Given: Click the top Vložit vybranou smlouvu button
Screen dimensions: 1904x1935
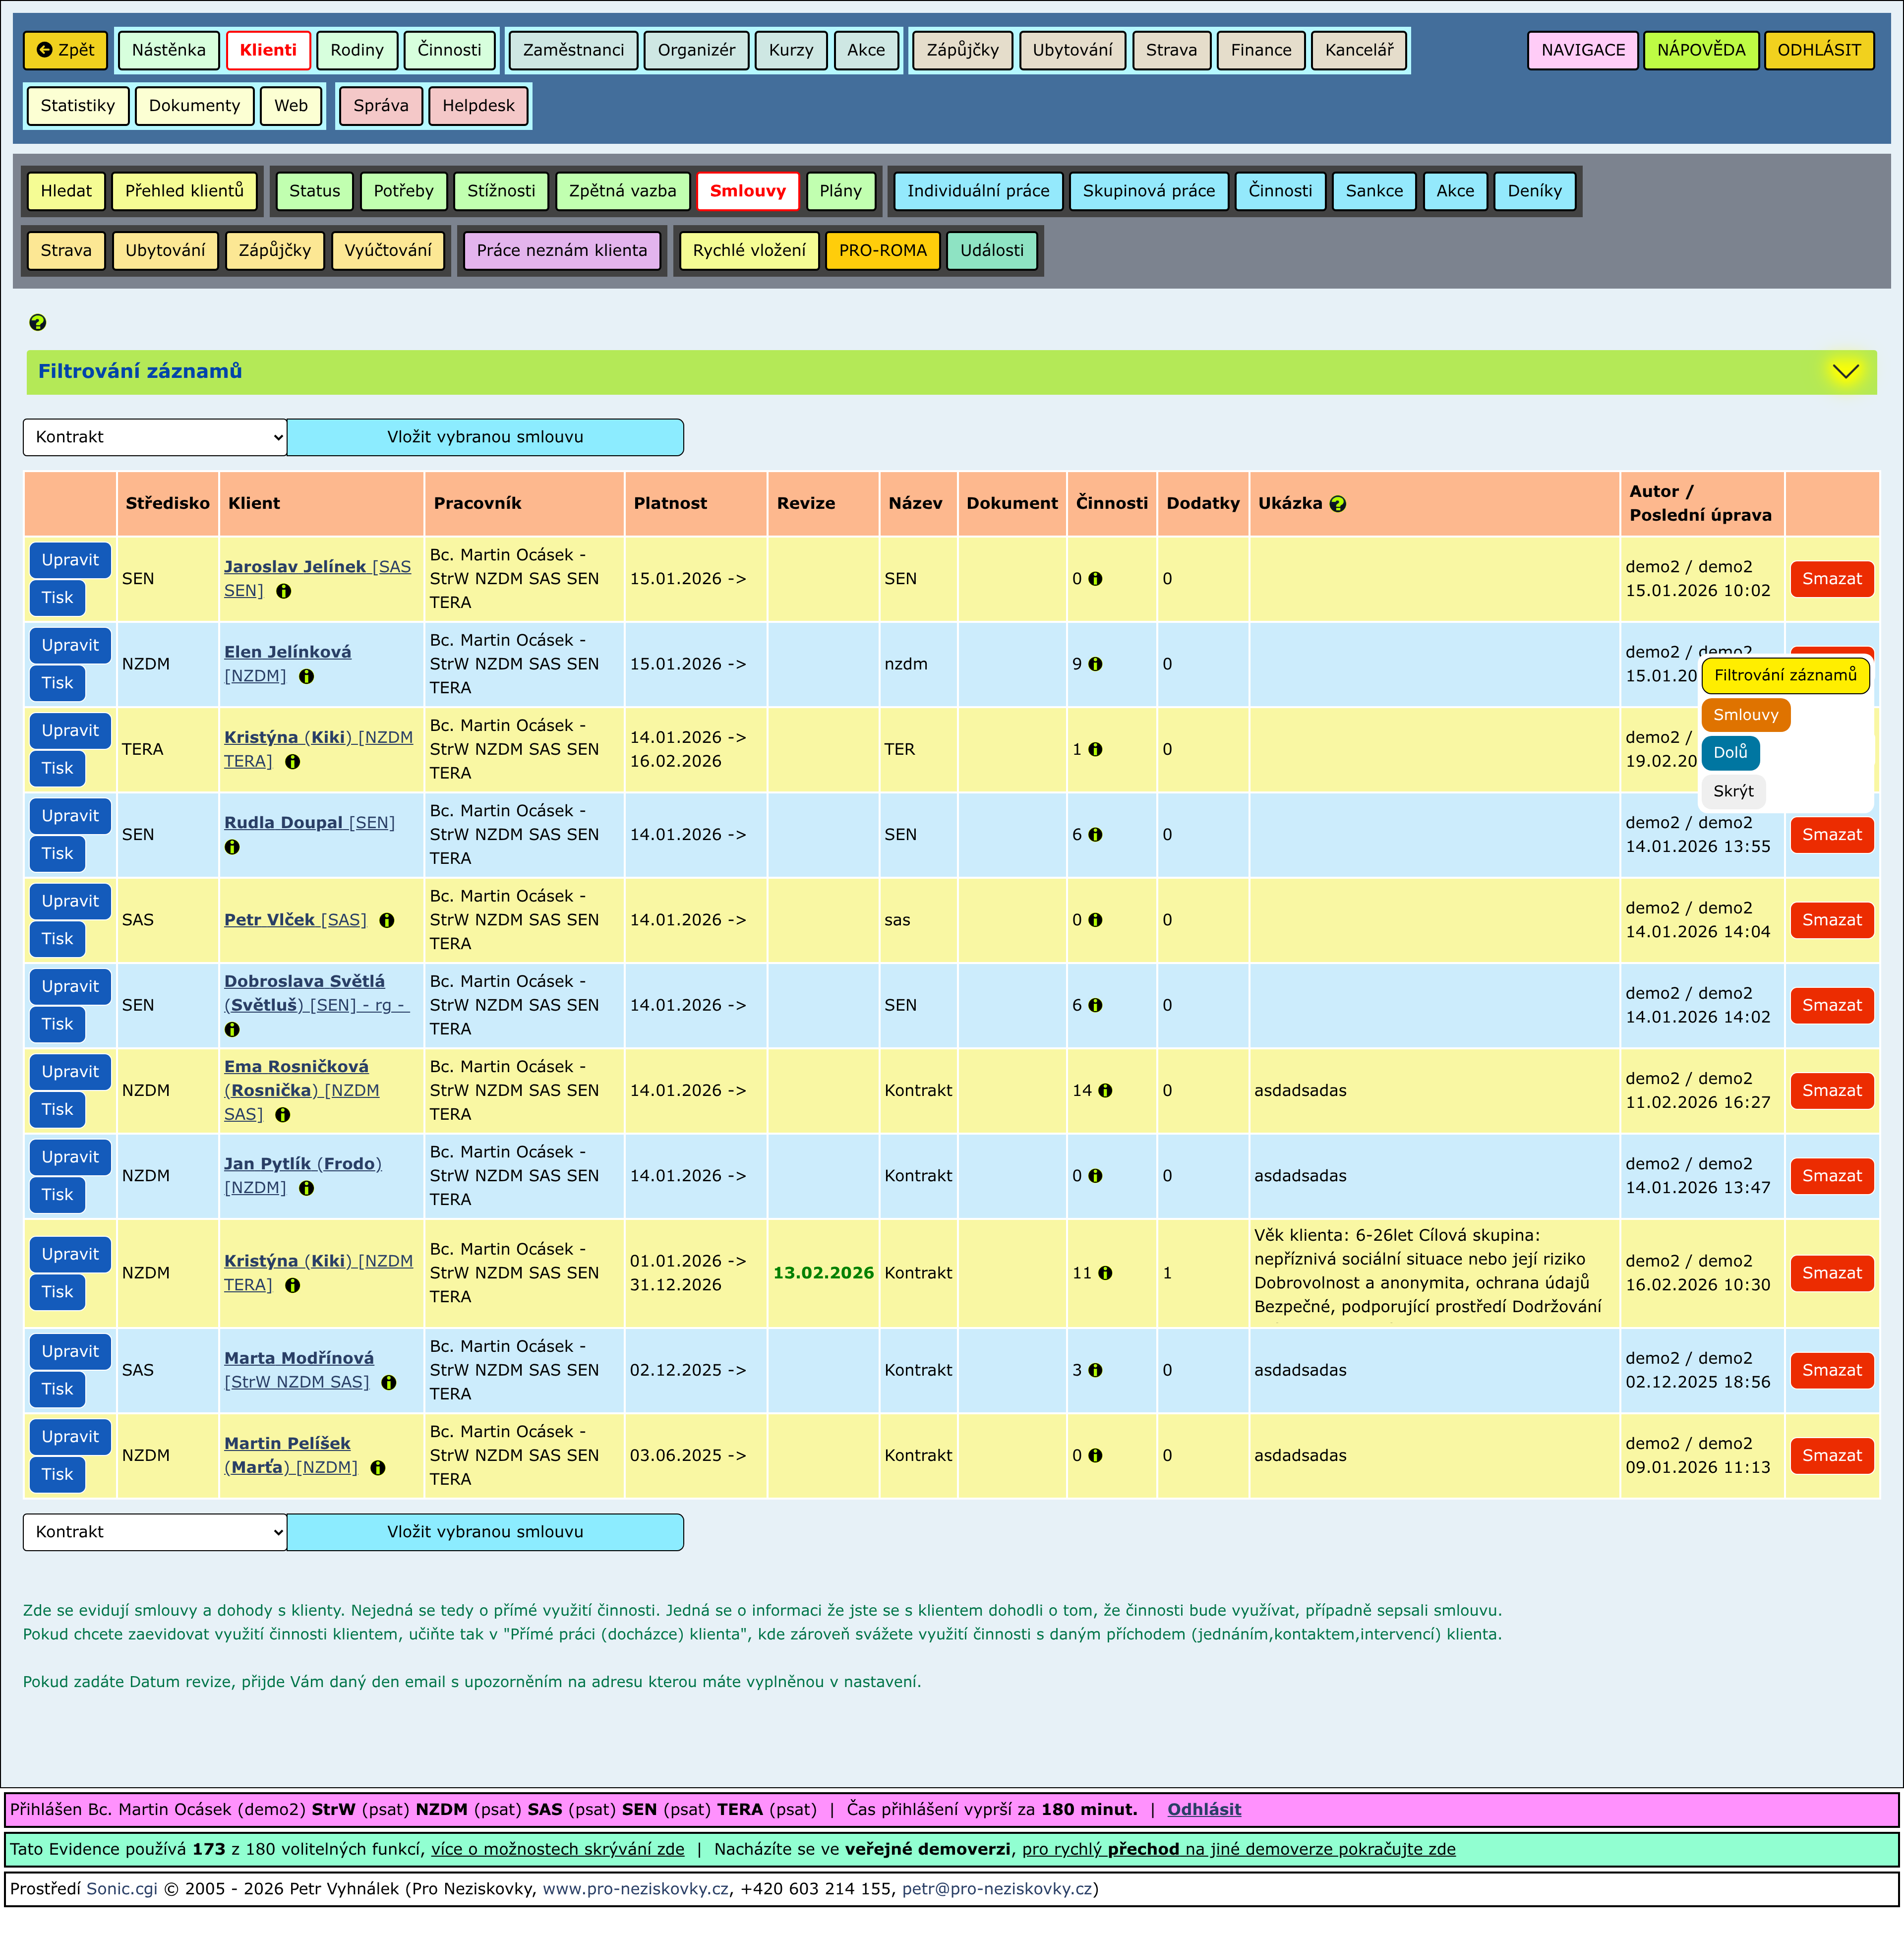Looking at the screenshot, I should pos(485,437).
